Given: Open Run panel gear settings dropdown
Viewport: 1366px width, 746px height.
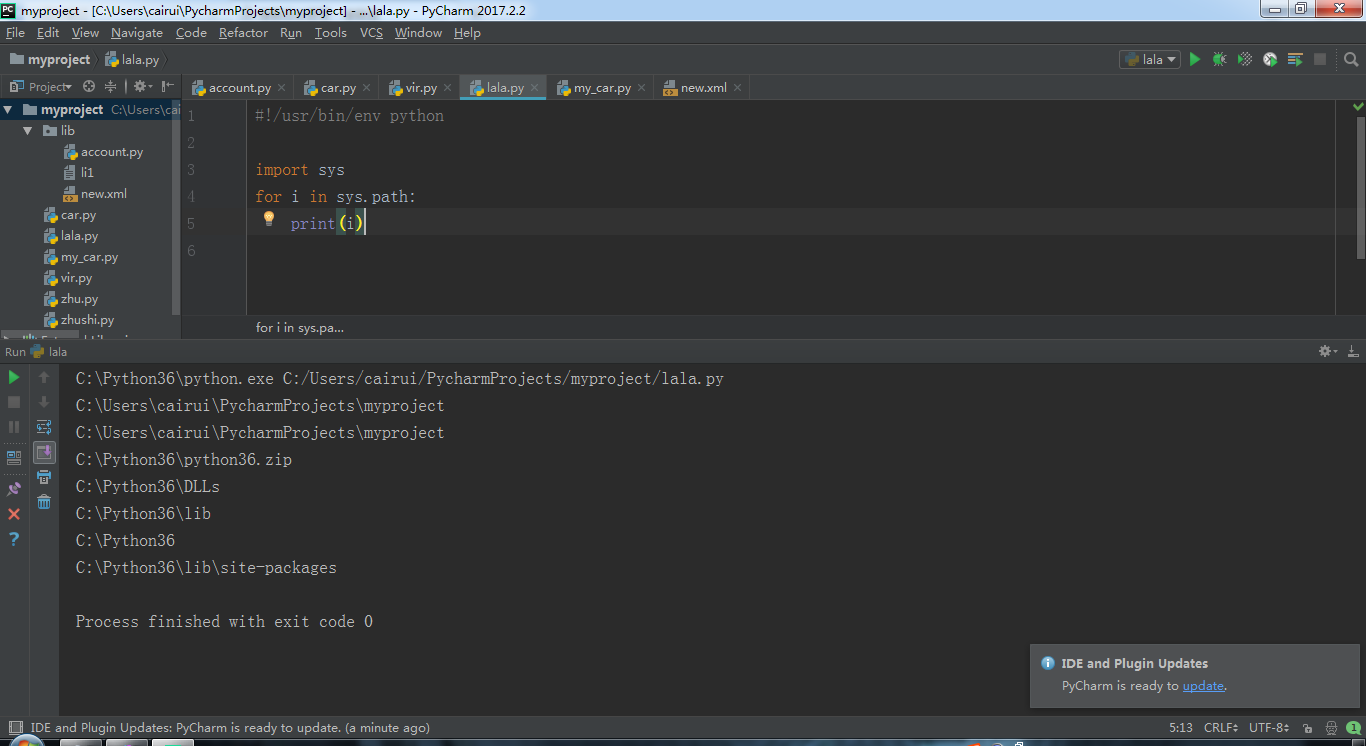Looking at the screenshot, I should tap(1327, 351).
